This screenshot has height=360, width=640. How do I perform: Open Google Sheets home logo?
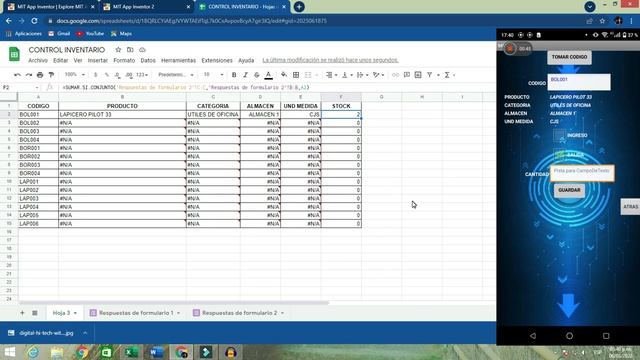[14, 54]
